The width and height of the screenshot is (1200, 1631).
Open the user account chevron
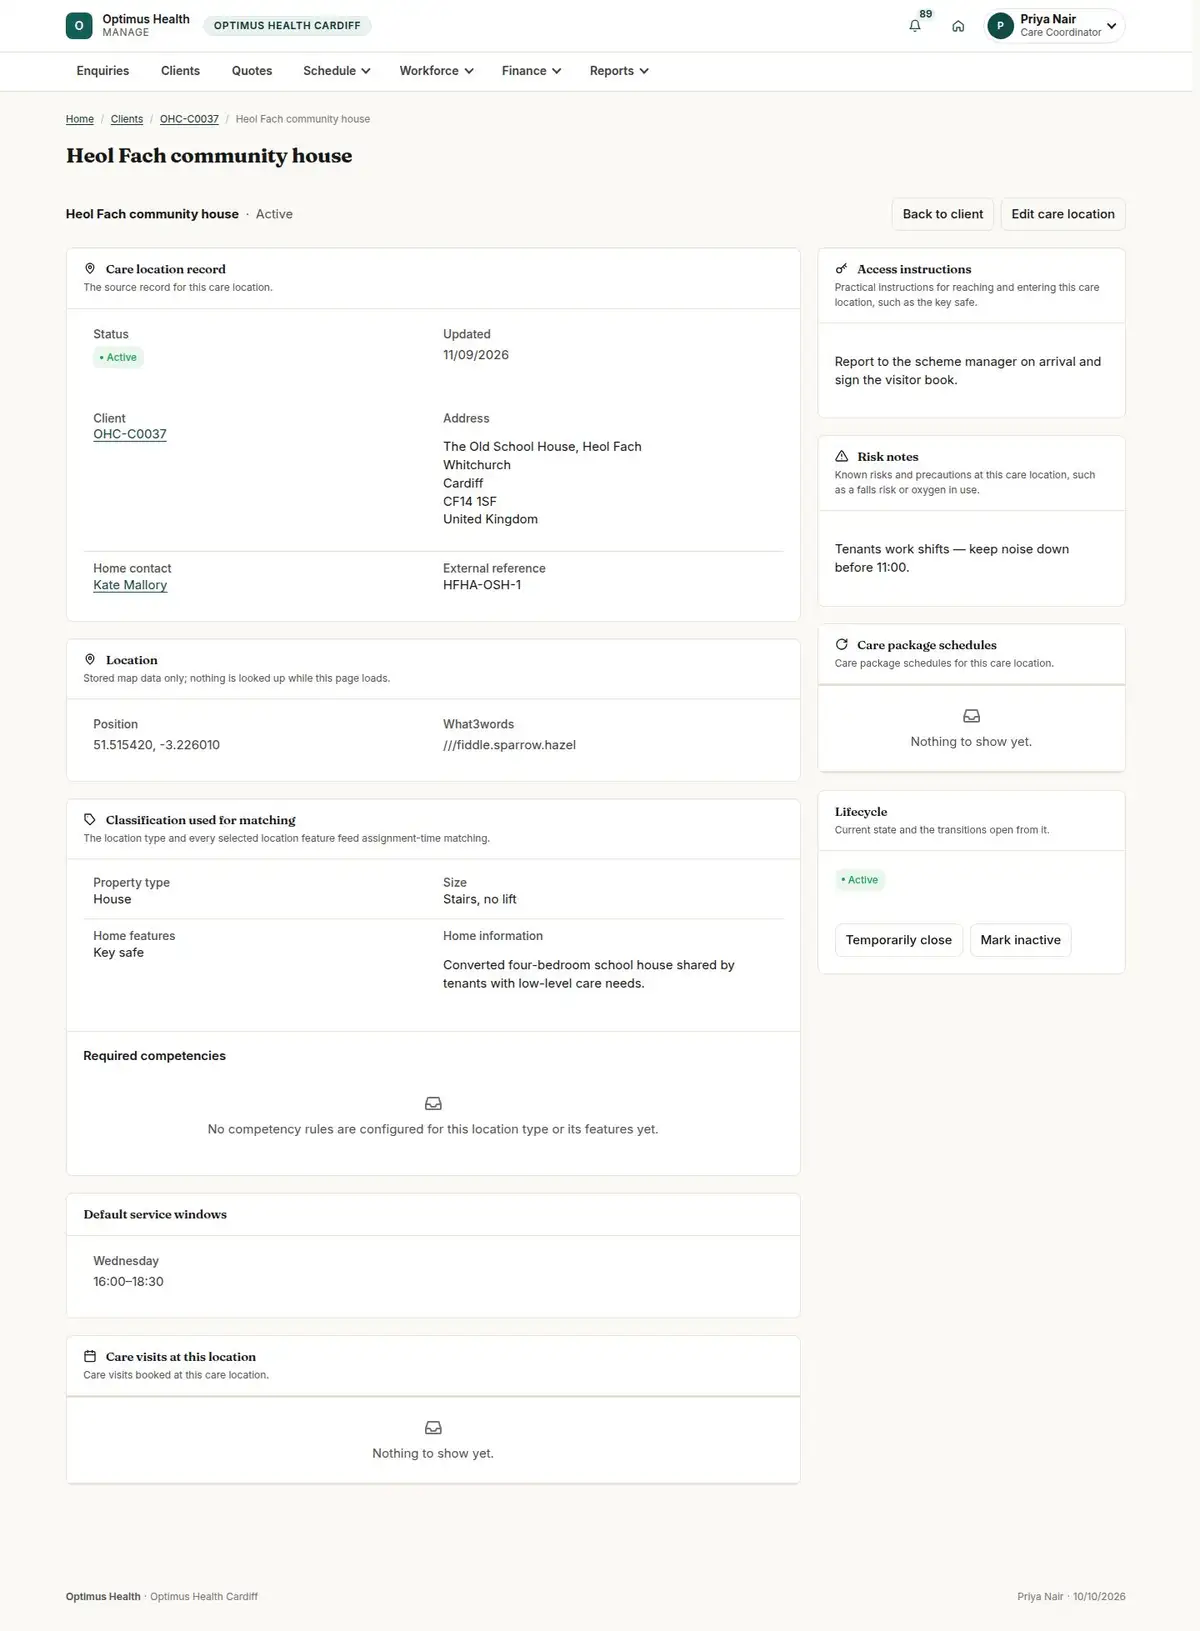coord(1112,26)
